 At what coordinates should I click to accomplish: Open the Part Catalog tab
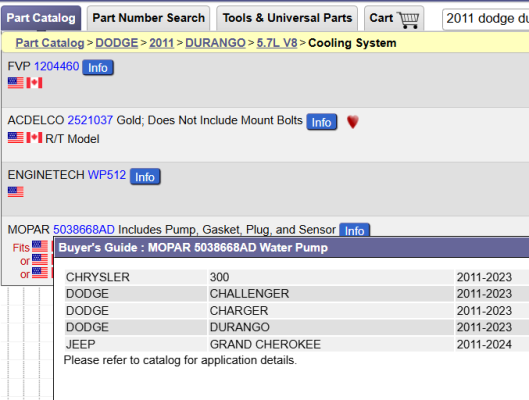point(41,18)
